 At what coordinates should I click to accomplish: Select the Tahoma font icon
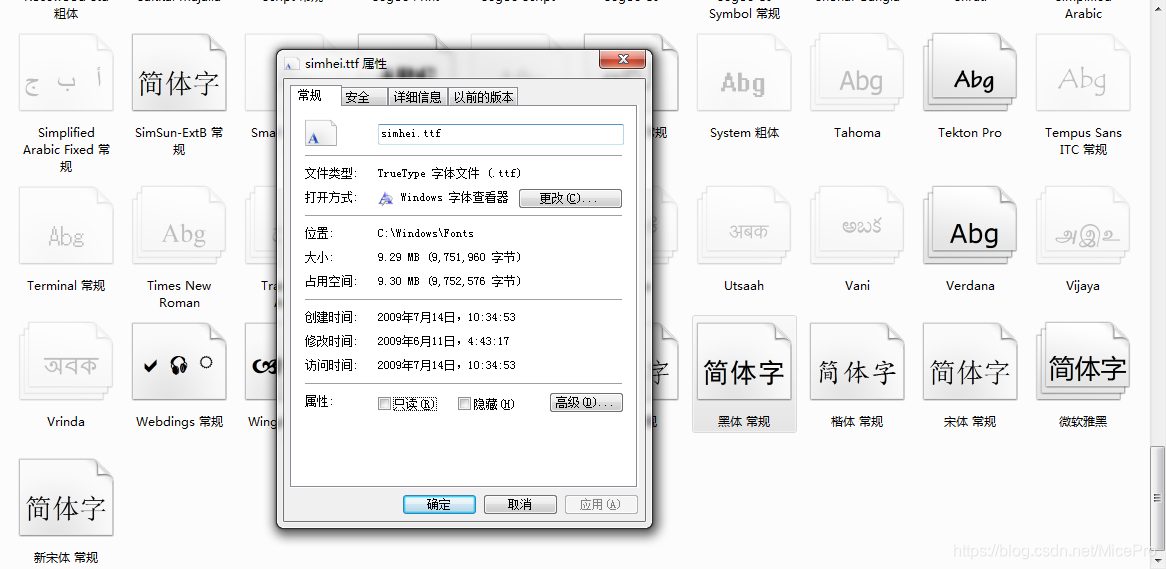point(857,72)
